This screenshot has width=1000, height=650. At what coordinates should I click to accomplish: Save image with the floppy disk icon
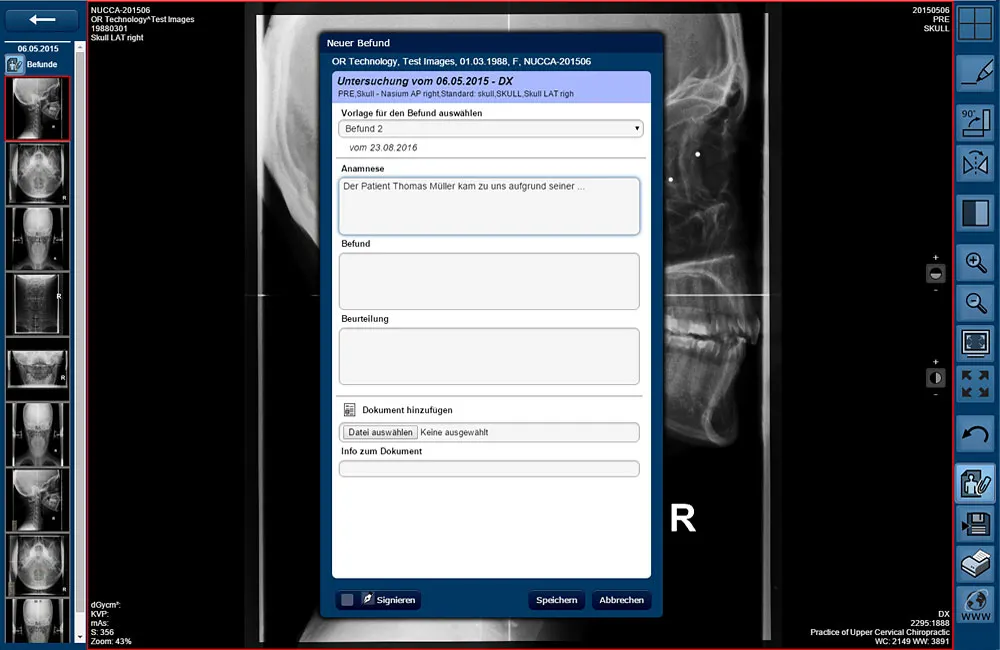point(974,522)
